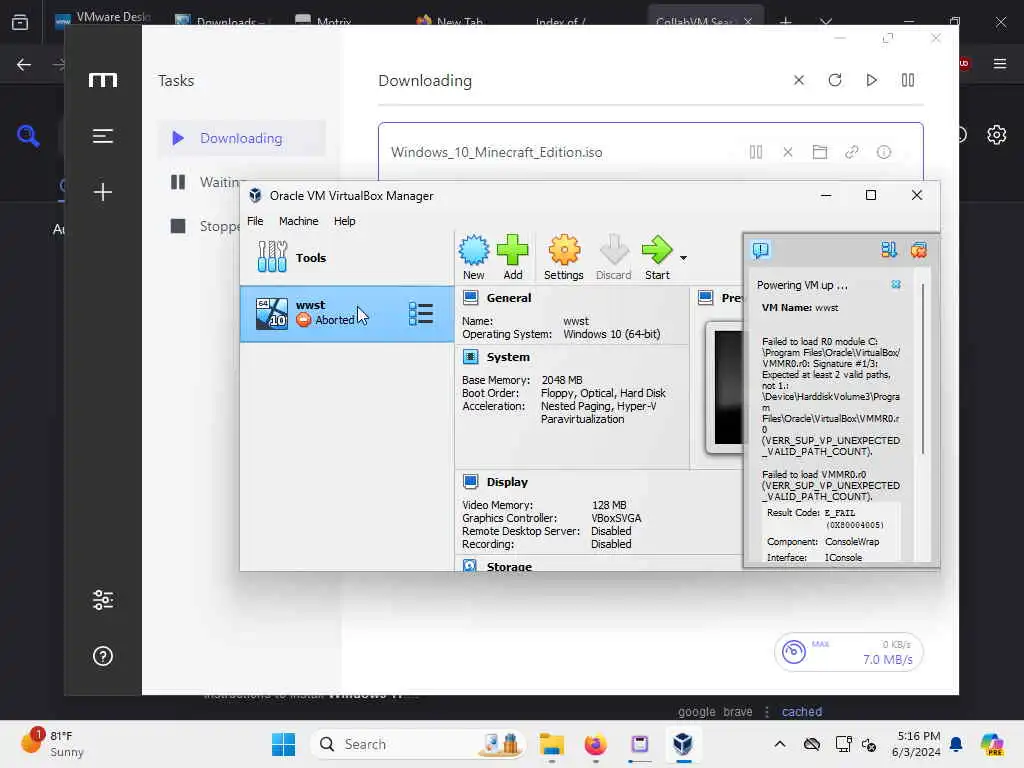Open Firefox from the taskbar
The height and width of the screenshot is (768, 1024).
pyautogui.click(x=595, y=744)
